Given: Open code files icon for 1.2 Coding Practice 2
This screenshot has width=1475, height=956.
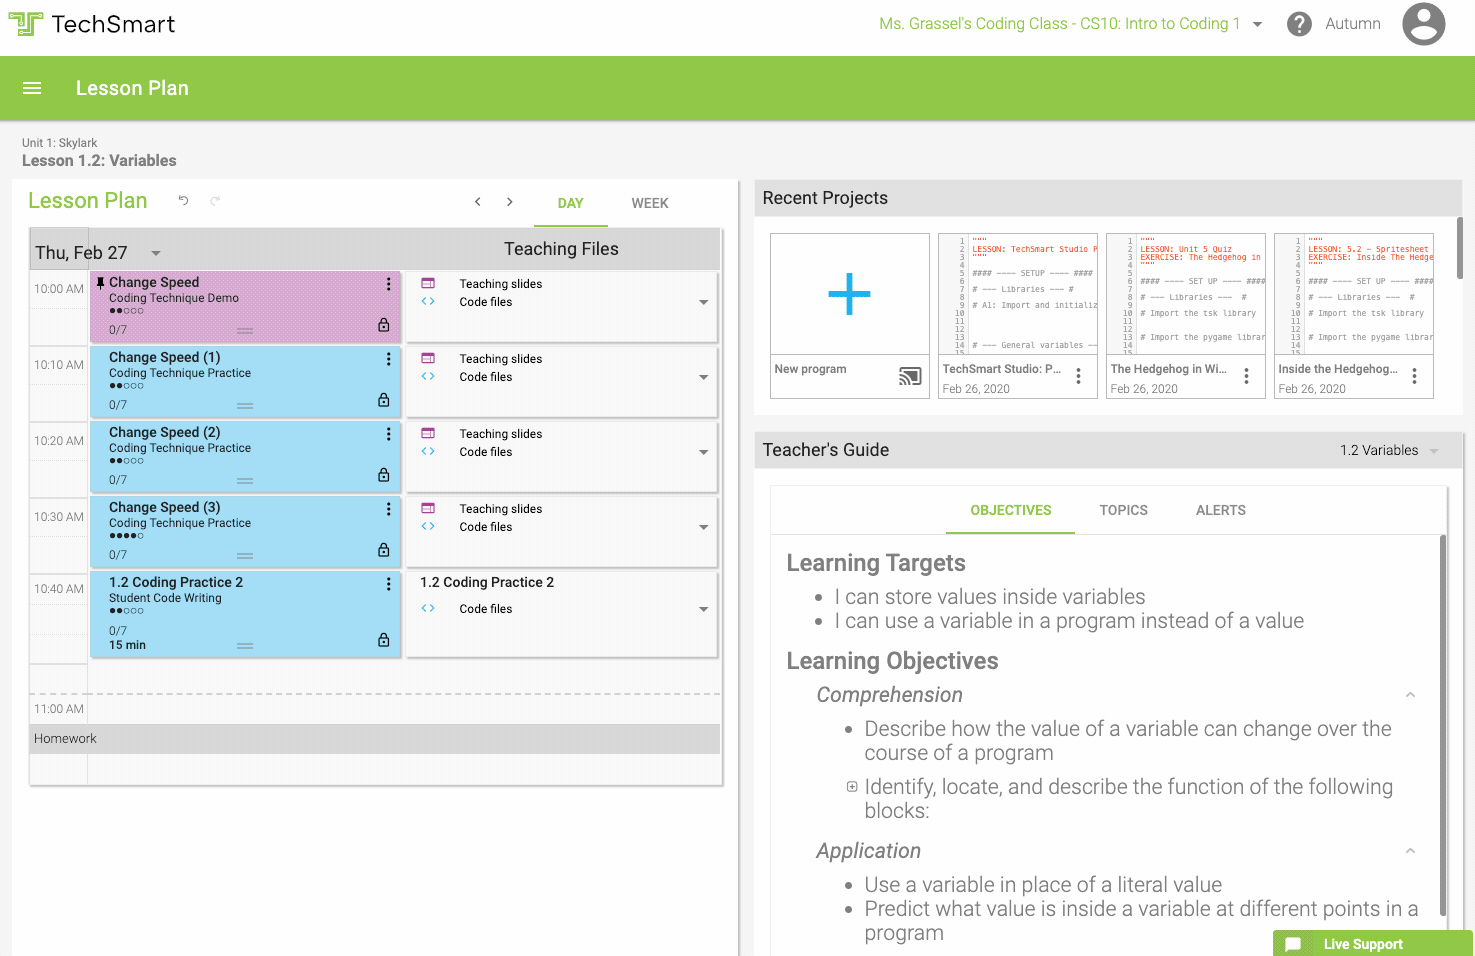Looking at the screenshot, I should pyautogui.click(x=428, y=608).
